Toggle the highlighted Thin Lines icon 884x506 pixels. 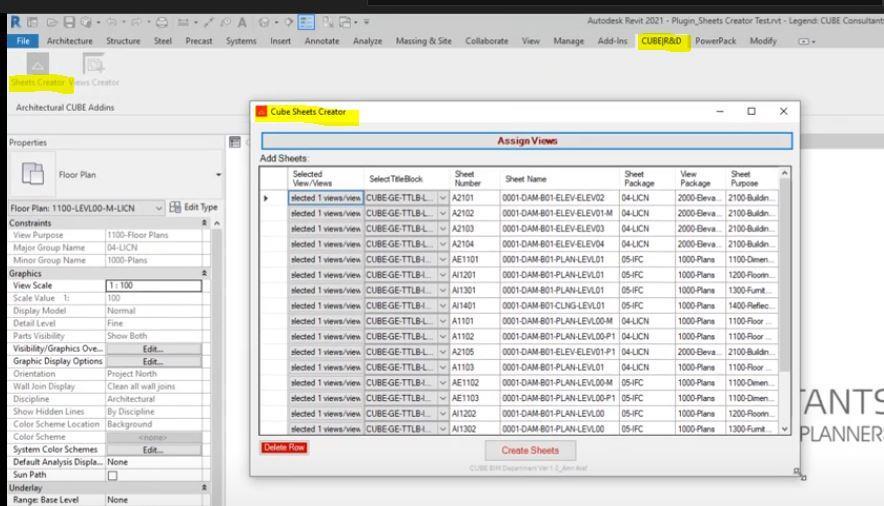pos(306,23)
